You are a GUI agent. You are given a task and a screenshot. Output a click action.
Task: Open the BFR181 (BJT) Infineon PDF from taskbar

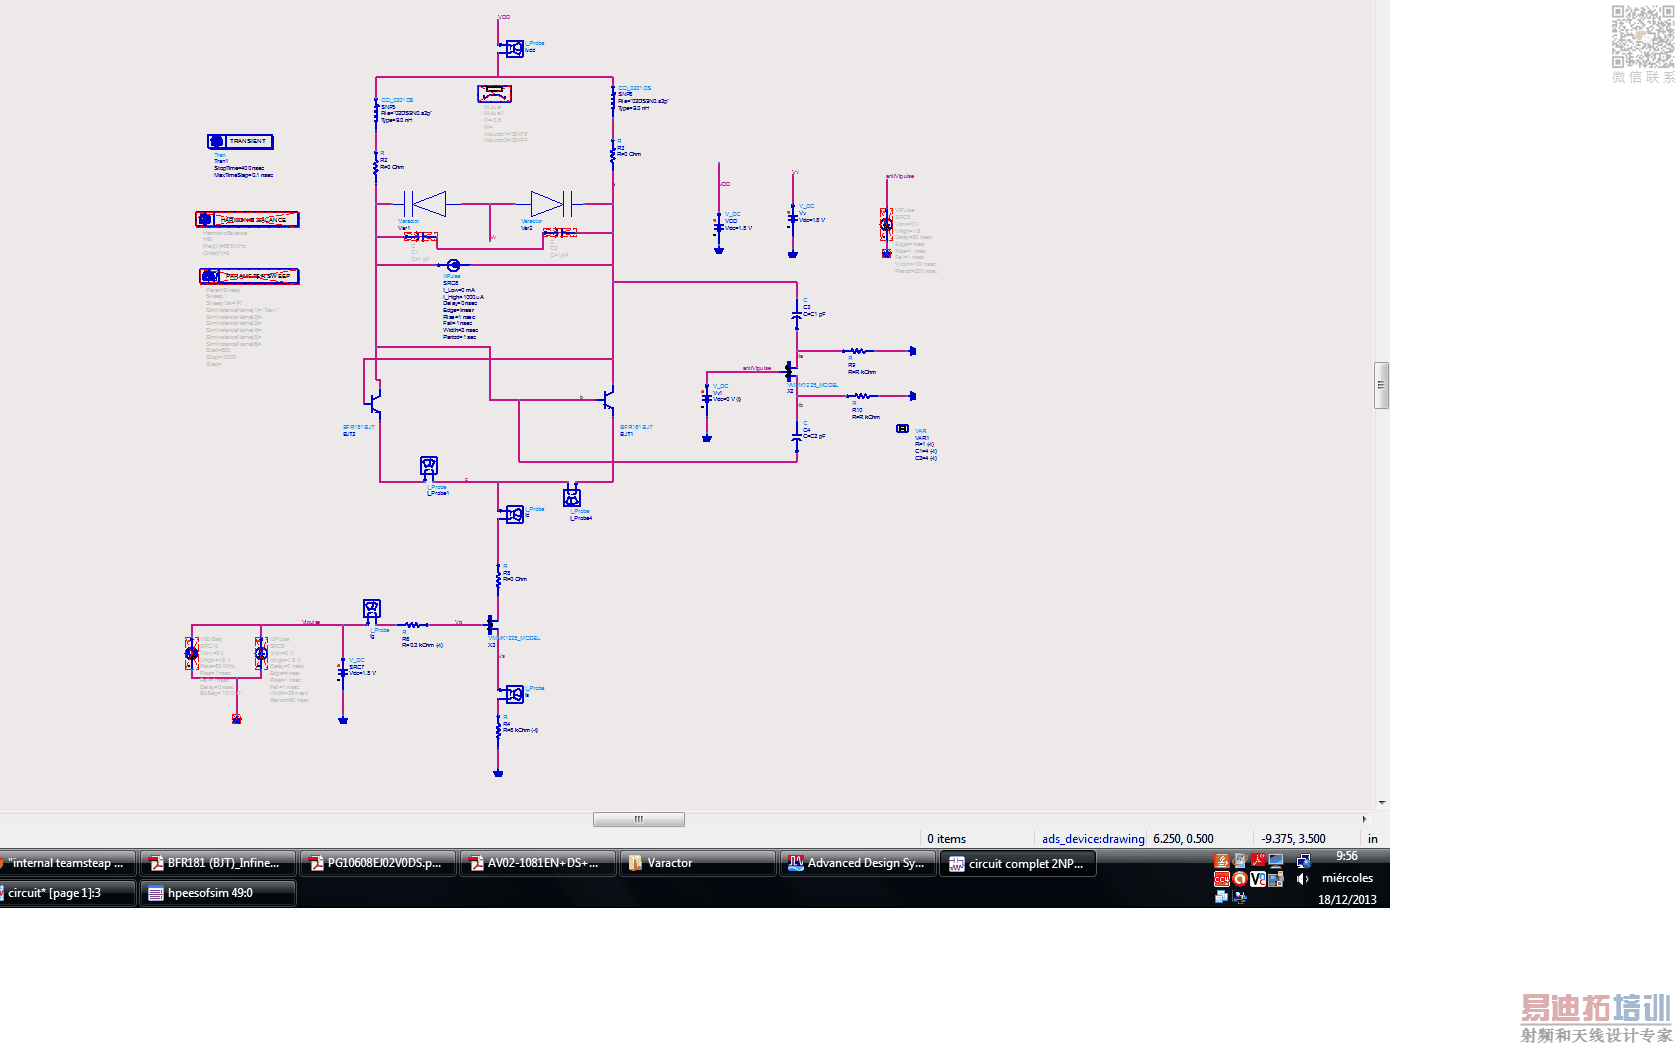218,863
